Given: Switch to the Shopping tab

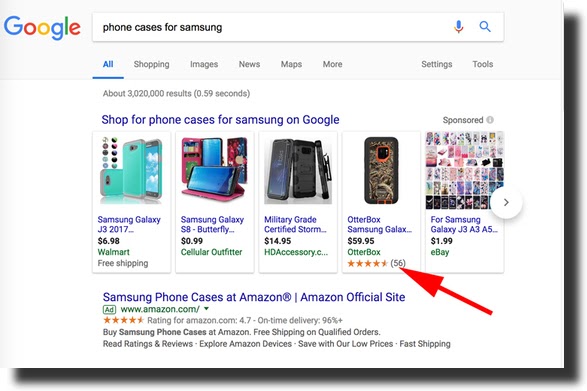Looking at the screenshot, I should tap(152, 64).
